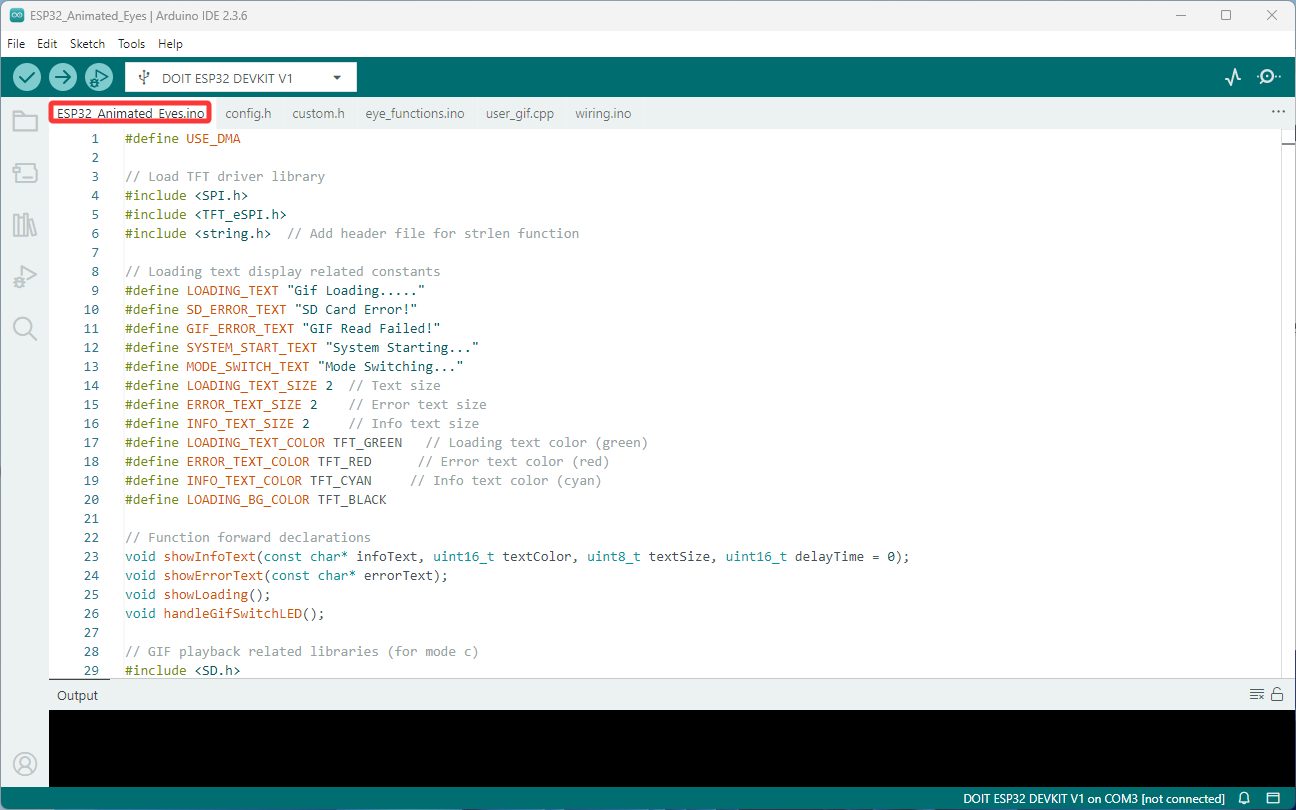
Task: Clear the Output panel with lines icon
Action: [1257, 695]
